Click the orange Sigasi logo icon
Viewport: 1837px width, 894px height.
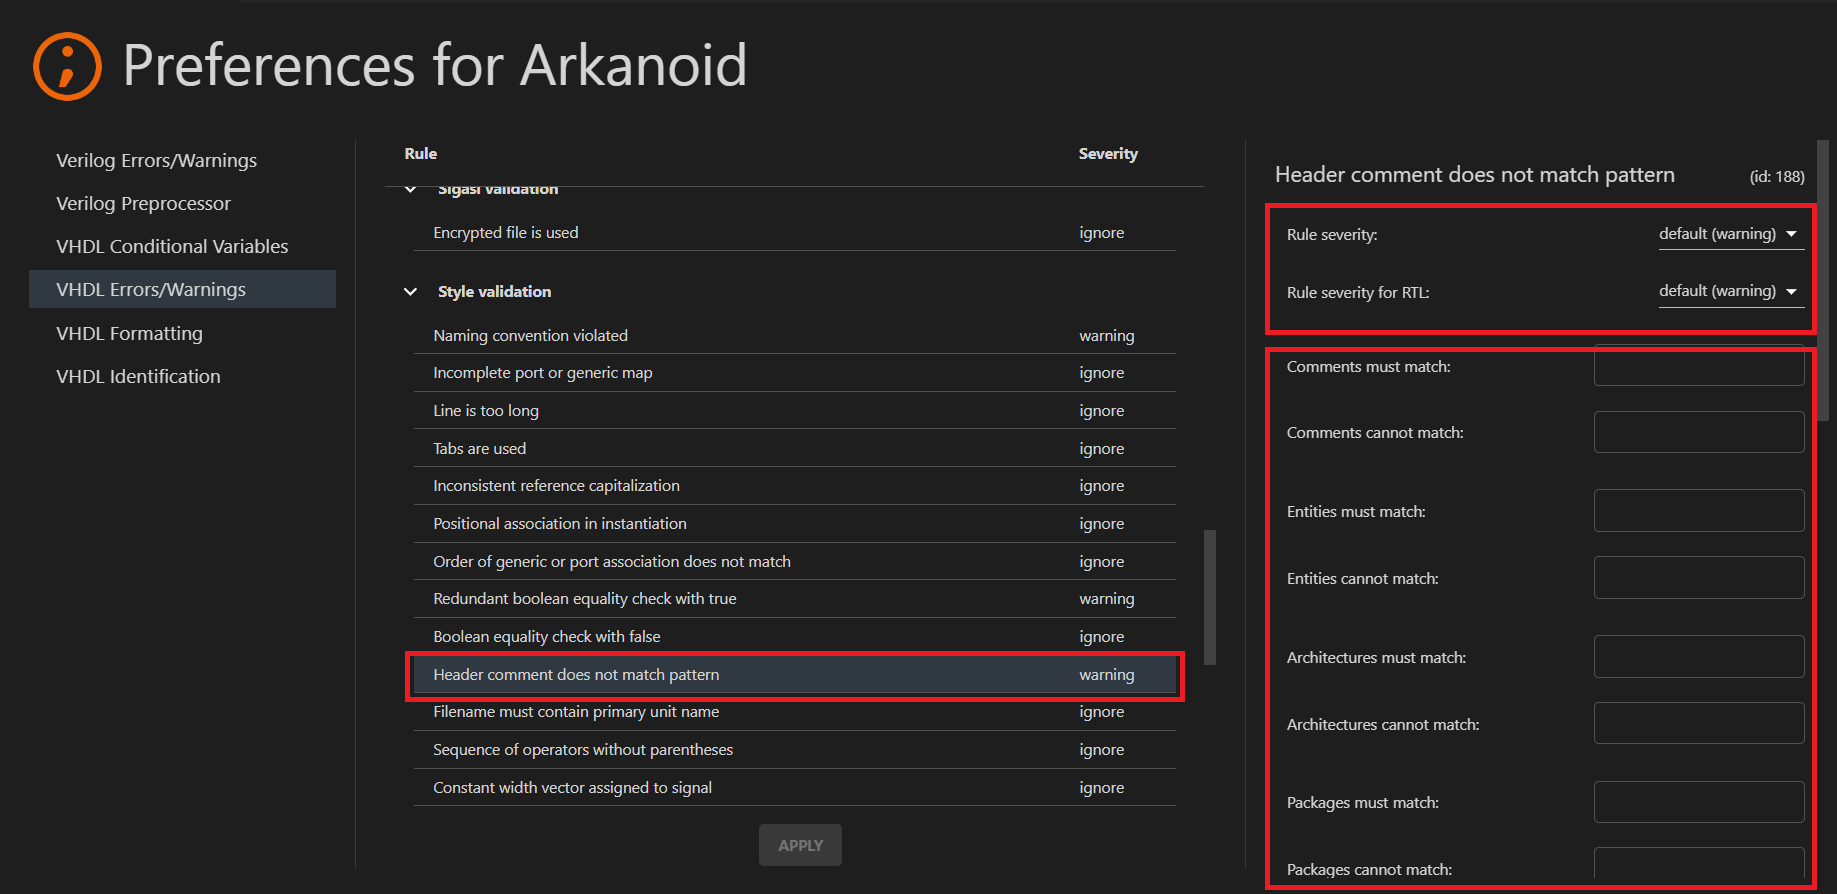(67, 67)
